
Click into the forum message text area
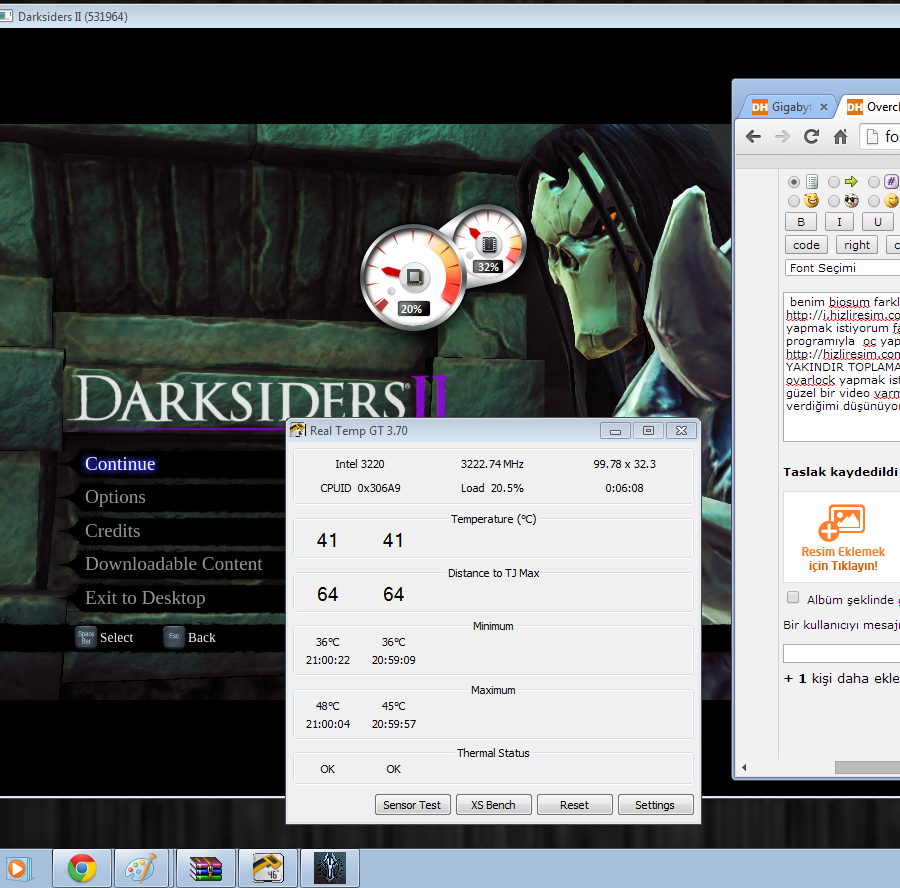(x=842, y=367)
